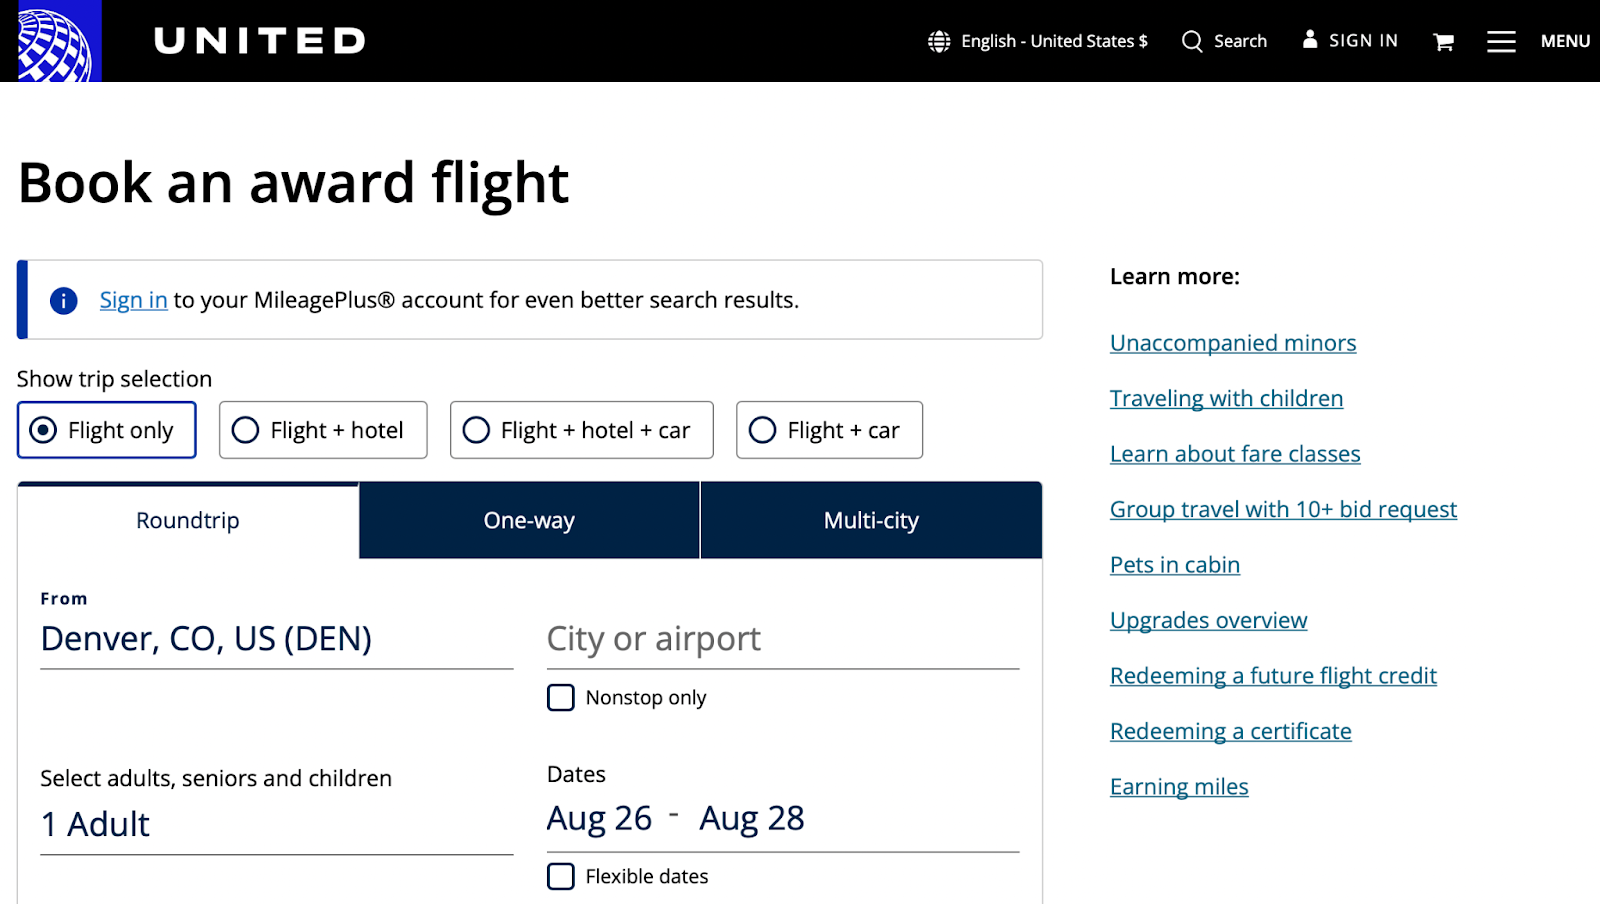Image resolution: width=1600 pixels, height=904 pixels.
Task: Click the blue info icon
Action: coord(64,300)
